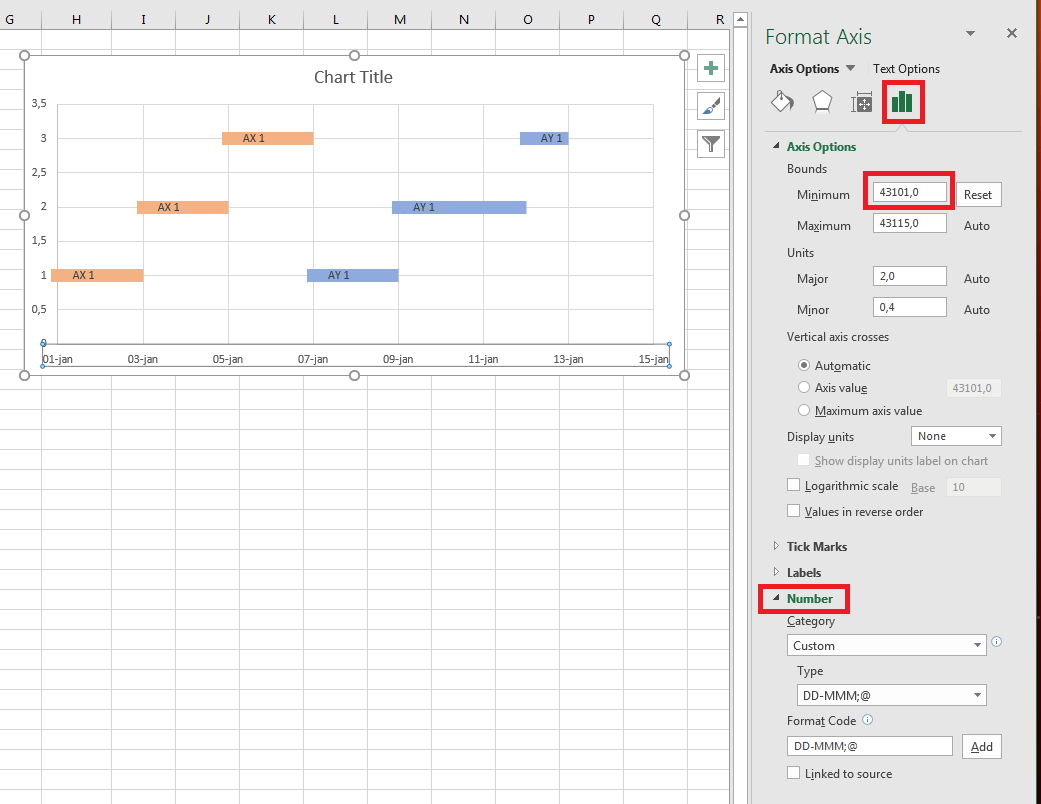Screen dimensions: 1041x804
Task: Click the Reset button next to Minimum
Action: (978, 194)
